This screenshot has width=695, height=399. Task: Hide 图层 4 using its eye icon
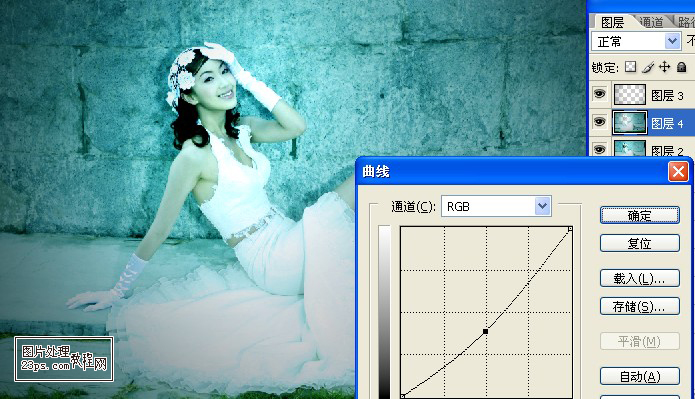(599, 122)
